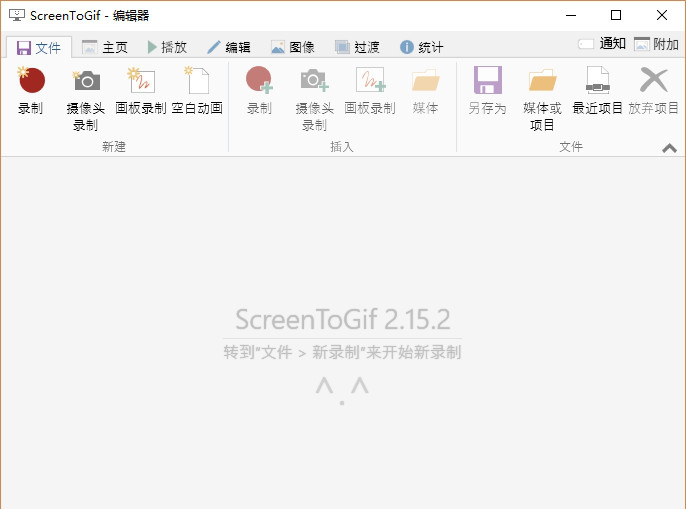Load media or project (媒体或项目)
Screen dimensions: 686x529
[542, 99]
